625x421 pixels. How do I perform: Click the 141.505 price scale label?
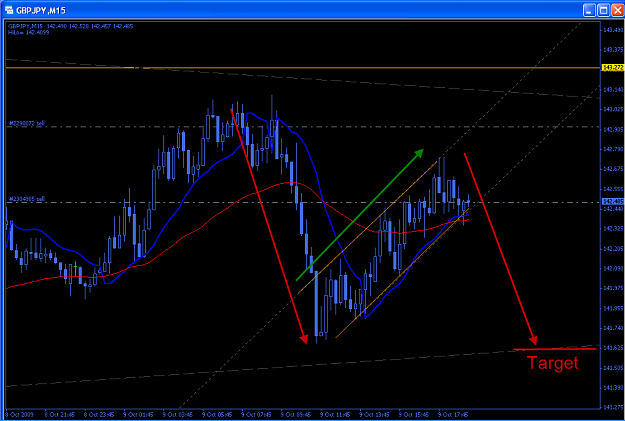[x=613, y=368]
